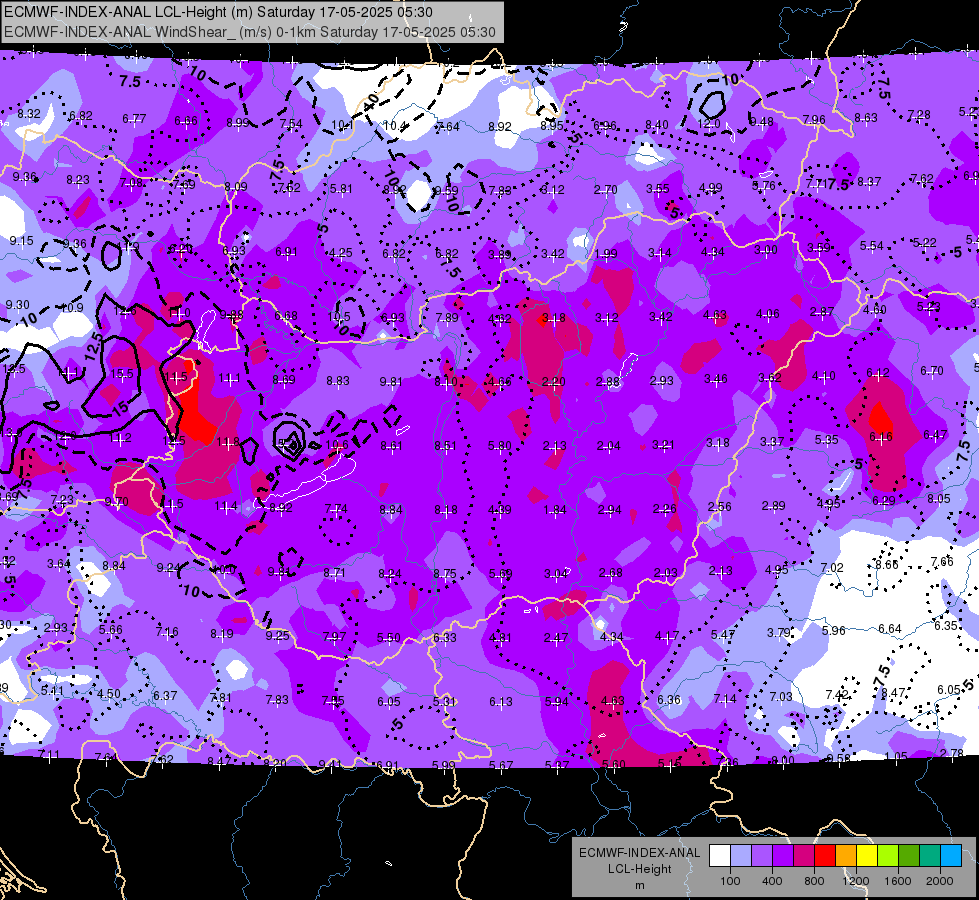Viewport: 979px width, 900px height.
Task: Select the grid value 5.66
Action: tap(111, 629)
